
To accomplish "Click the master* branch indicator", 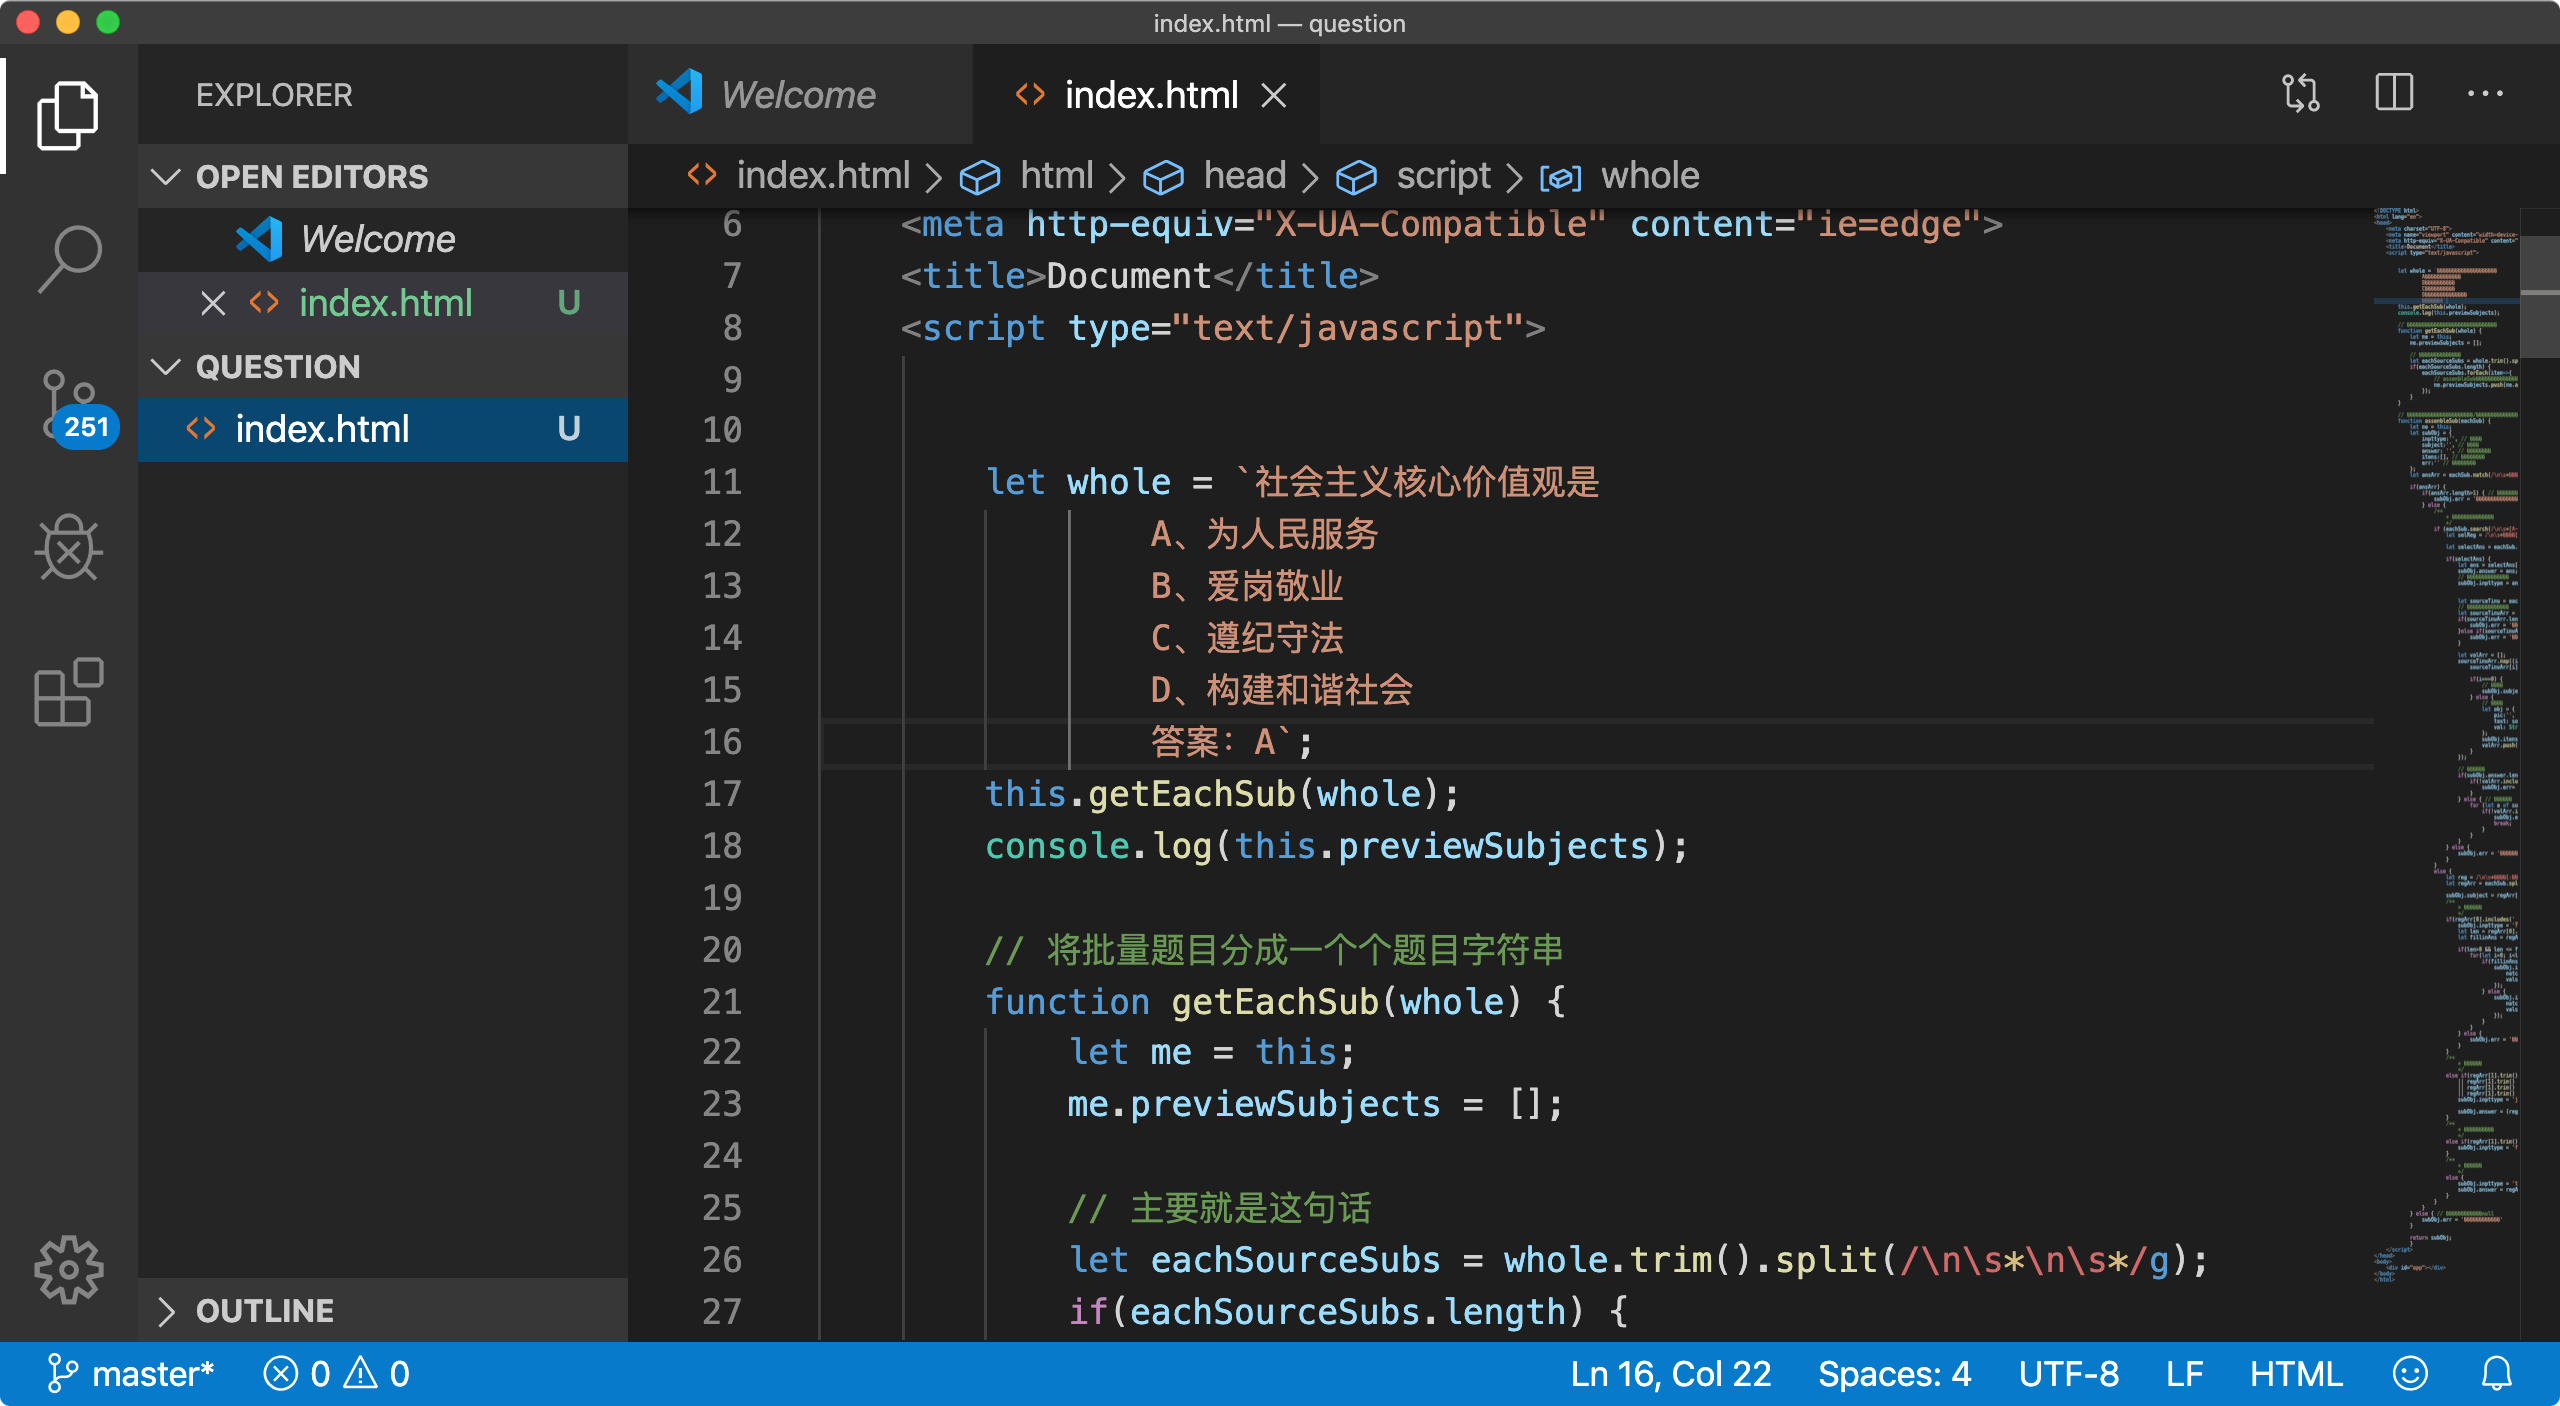I will [x=131, y=1374].
